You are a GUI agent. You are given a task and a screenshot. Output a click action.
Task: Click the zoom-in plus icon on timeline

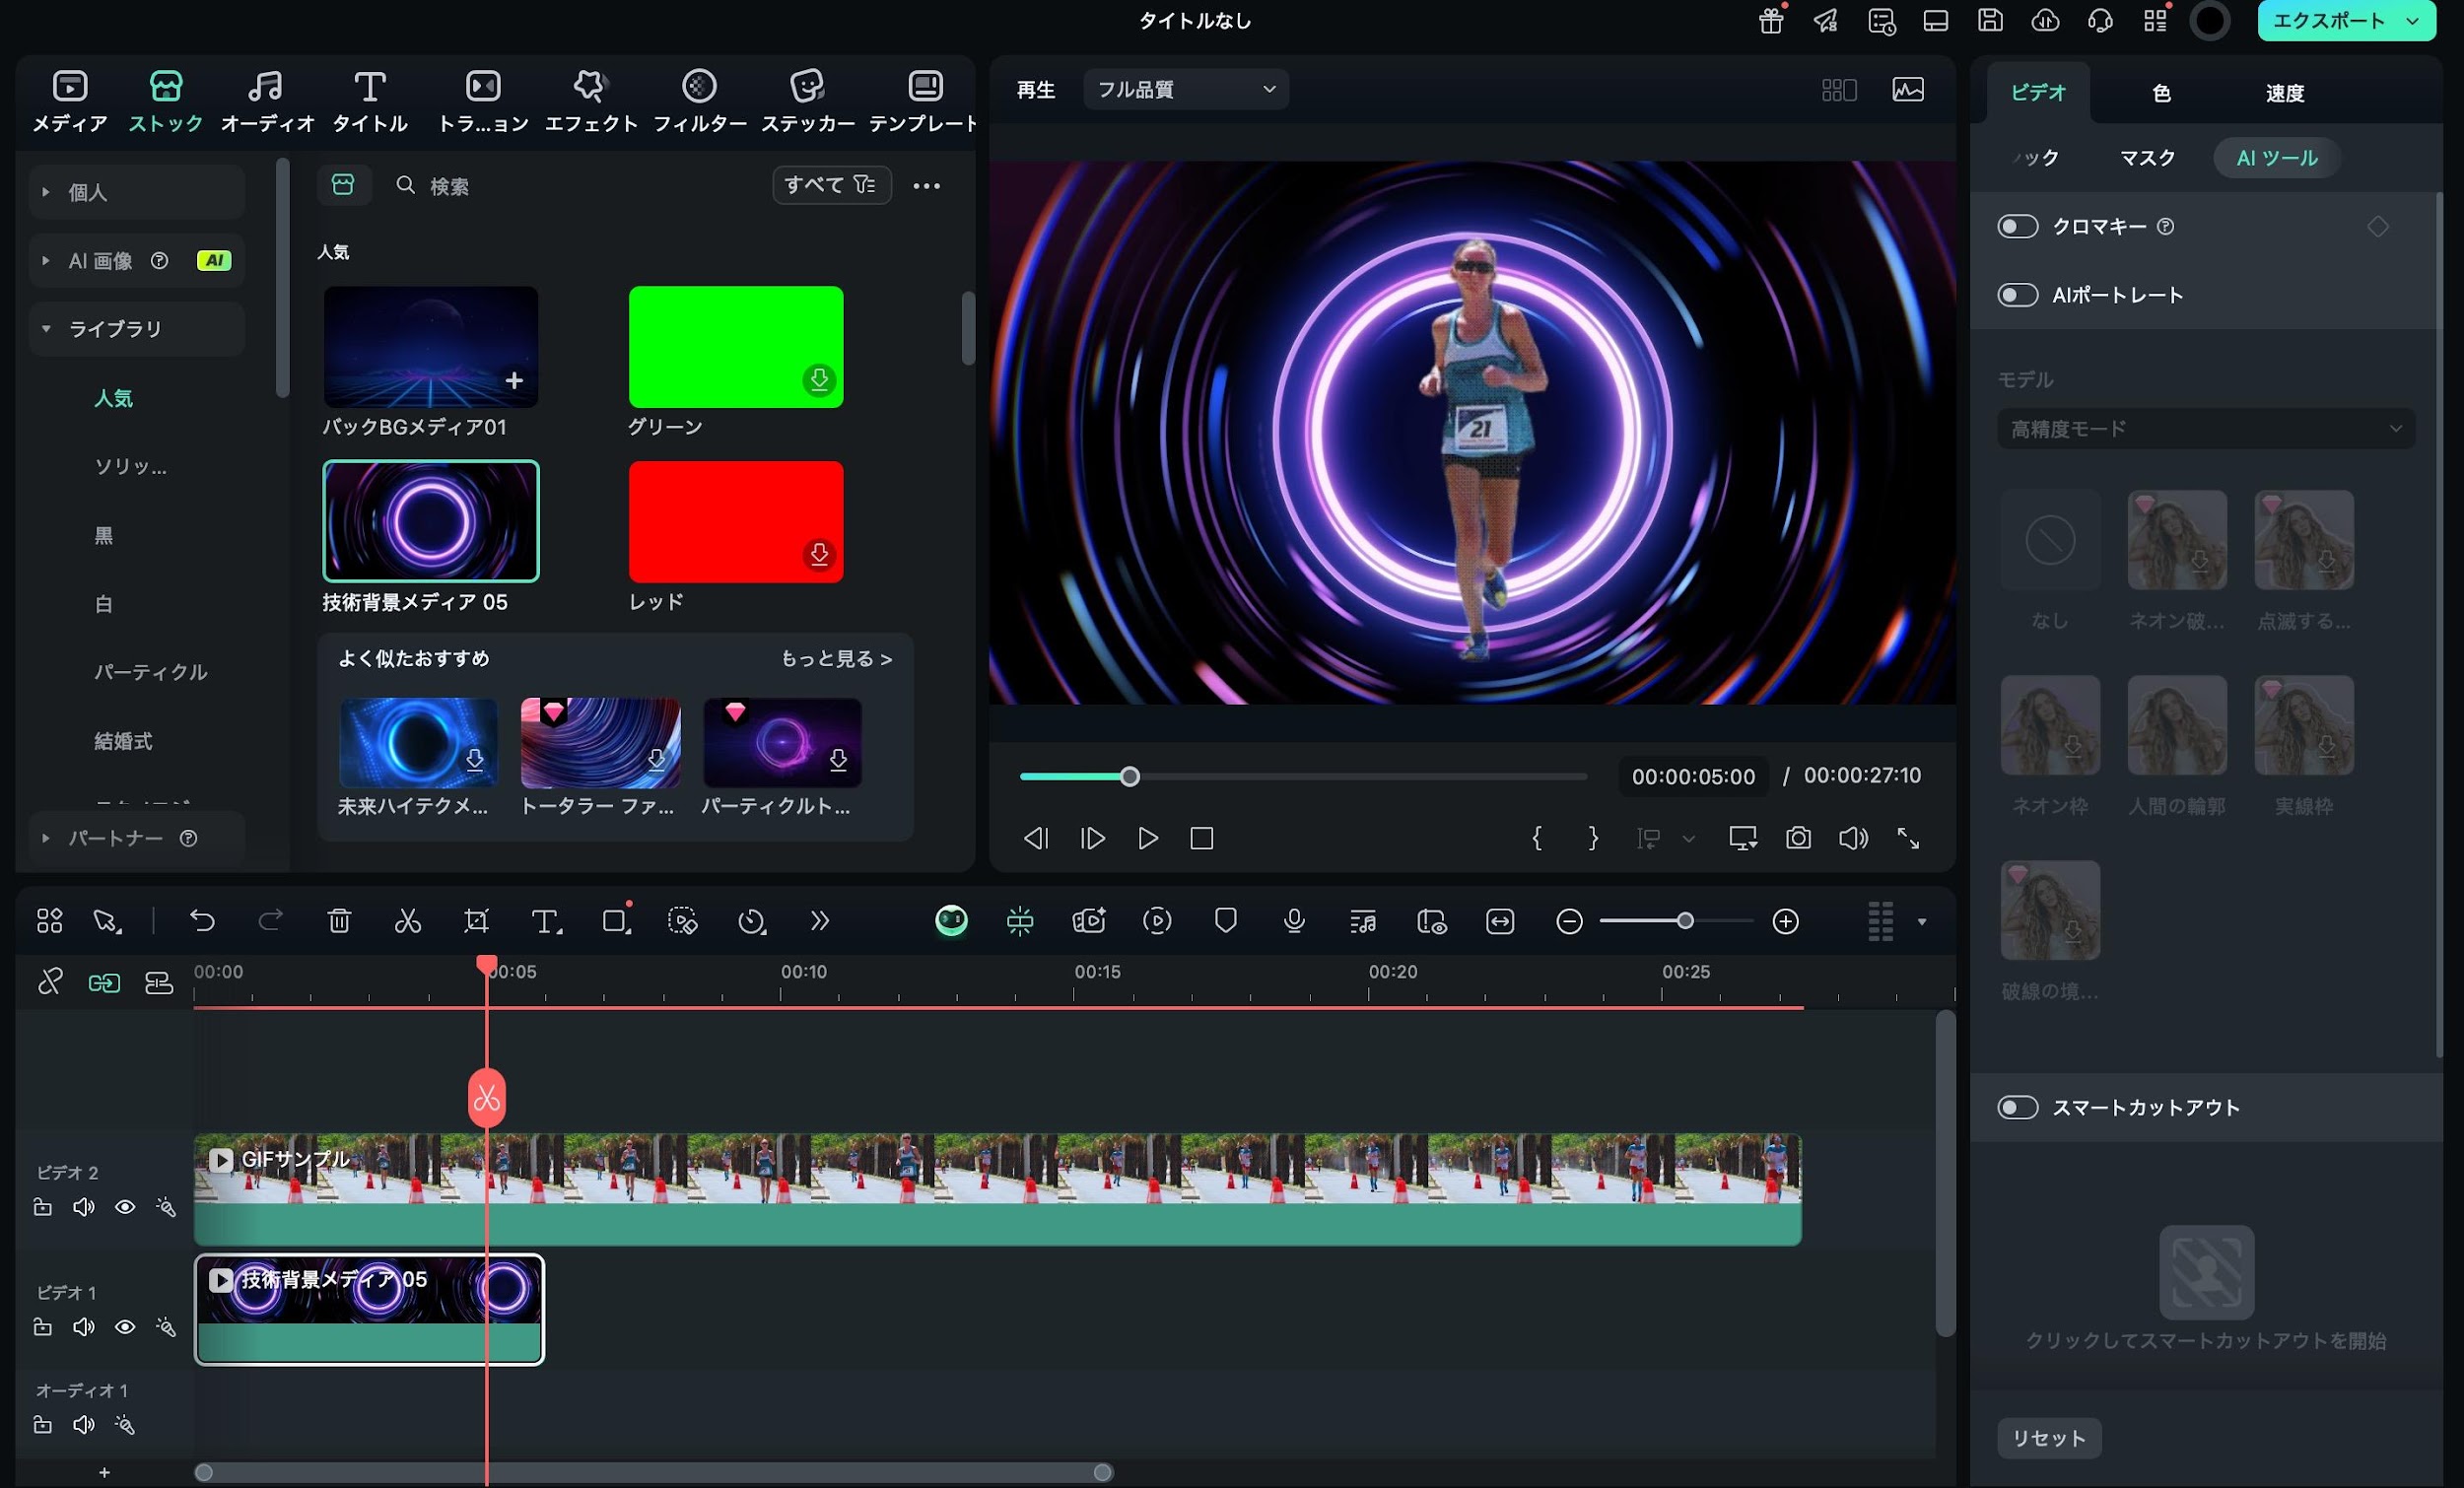tap(1785, 921)
